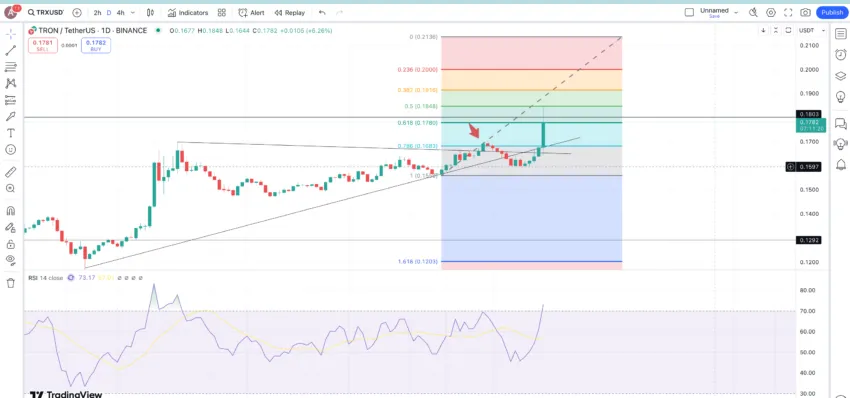850x398 pixels.
Task: Open the watchlist and details panel
Action: pyautogui.click(x=840, y=34)
